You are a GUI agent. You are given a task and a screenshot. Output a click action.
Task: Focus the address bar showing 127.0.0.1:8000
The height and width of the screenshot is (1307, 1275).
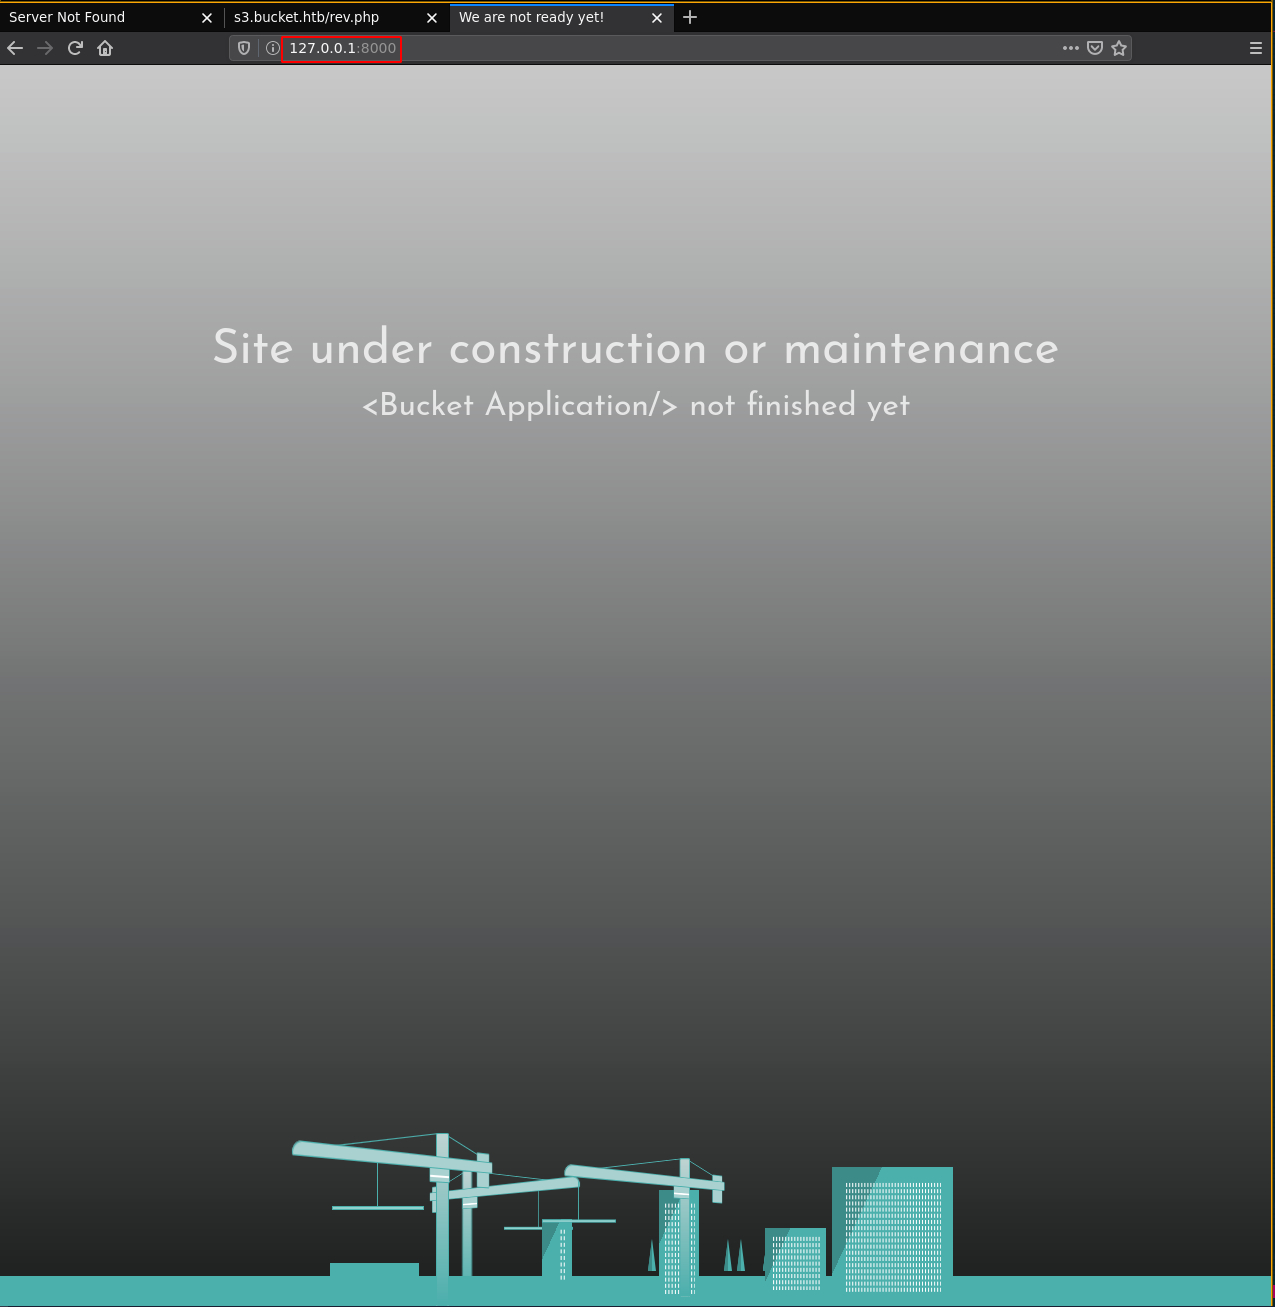700,48
